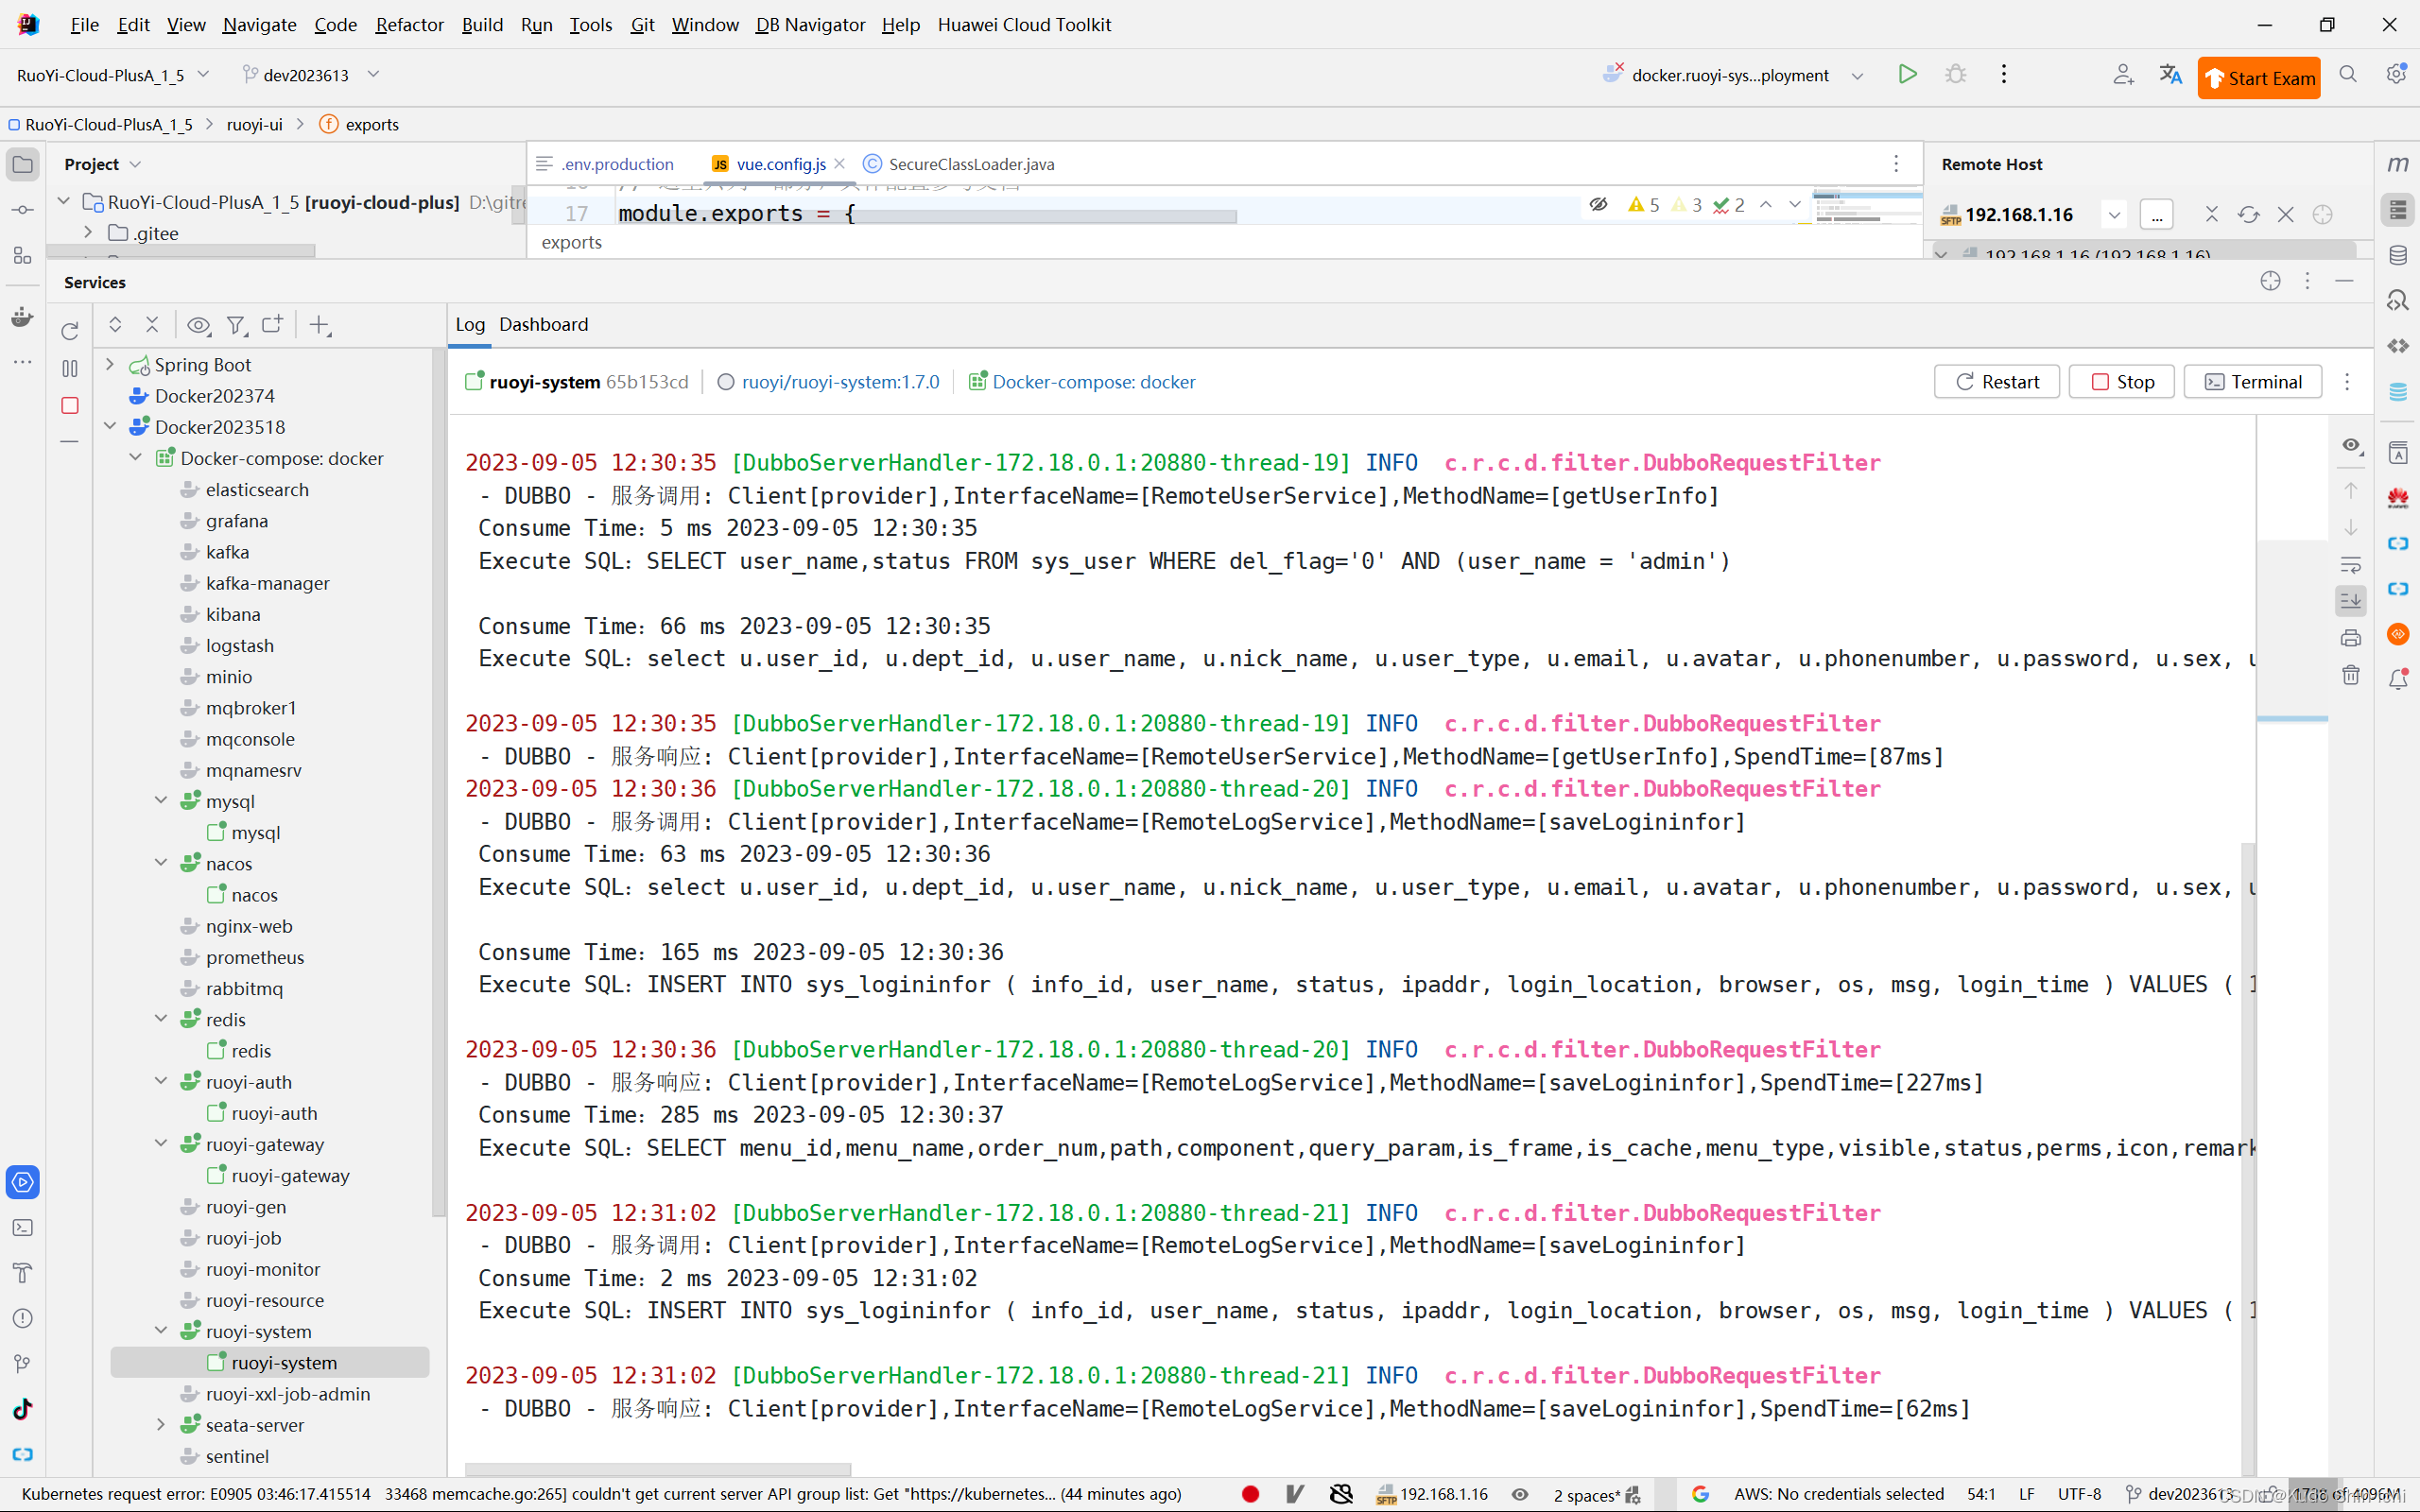
Task: Click the Build menu in the menu bar
Action: pos(483,25)
